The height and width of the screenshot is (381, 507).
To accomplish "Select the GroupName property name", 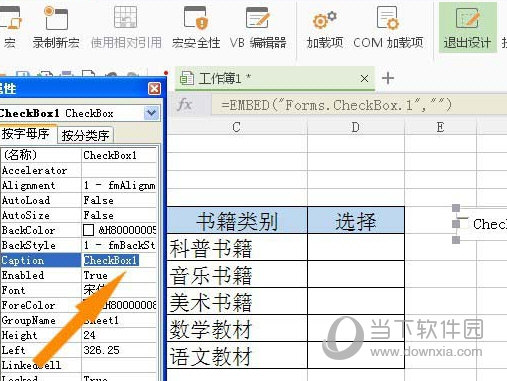I will pos(41,320).
